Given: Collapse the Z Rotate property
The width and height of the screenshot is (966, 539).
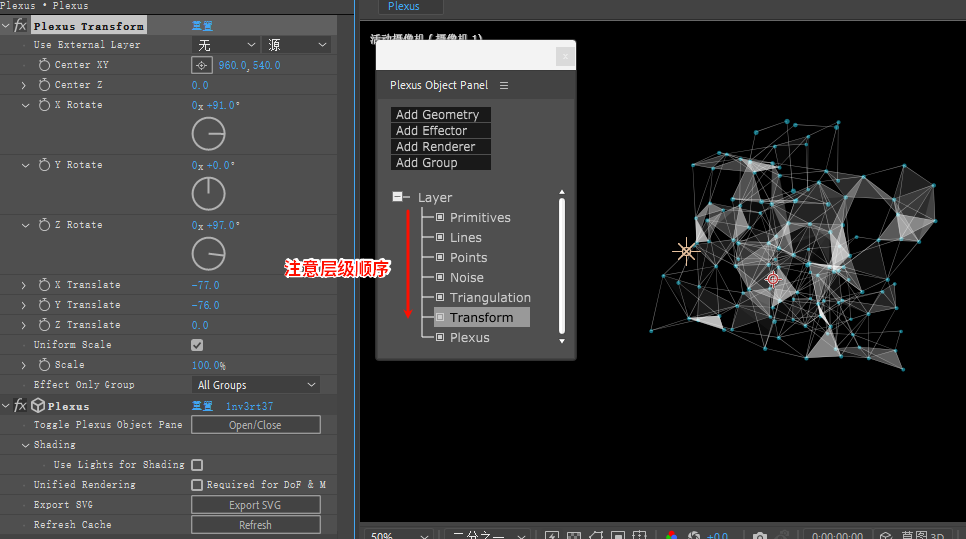Looking at the screenshot, I should point(25,225).
